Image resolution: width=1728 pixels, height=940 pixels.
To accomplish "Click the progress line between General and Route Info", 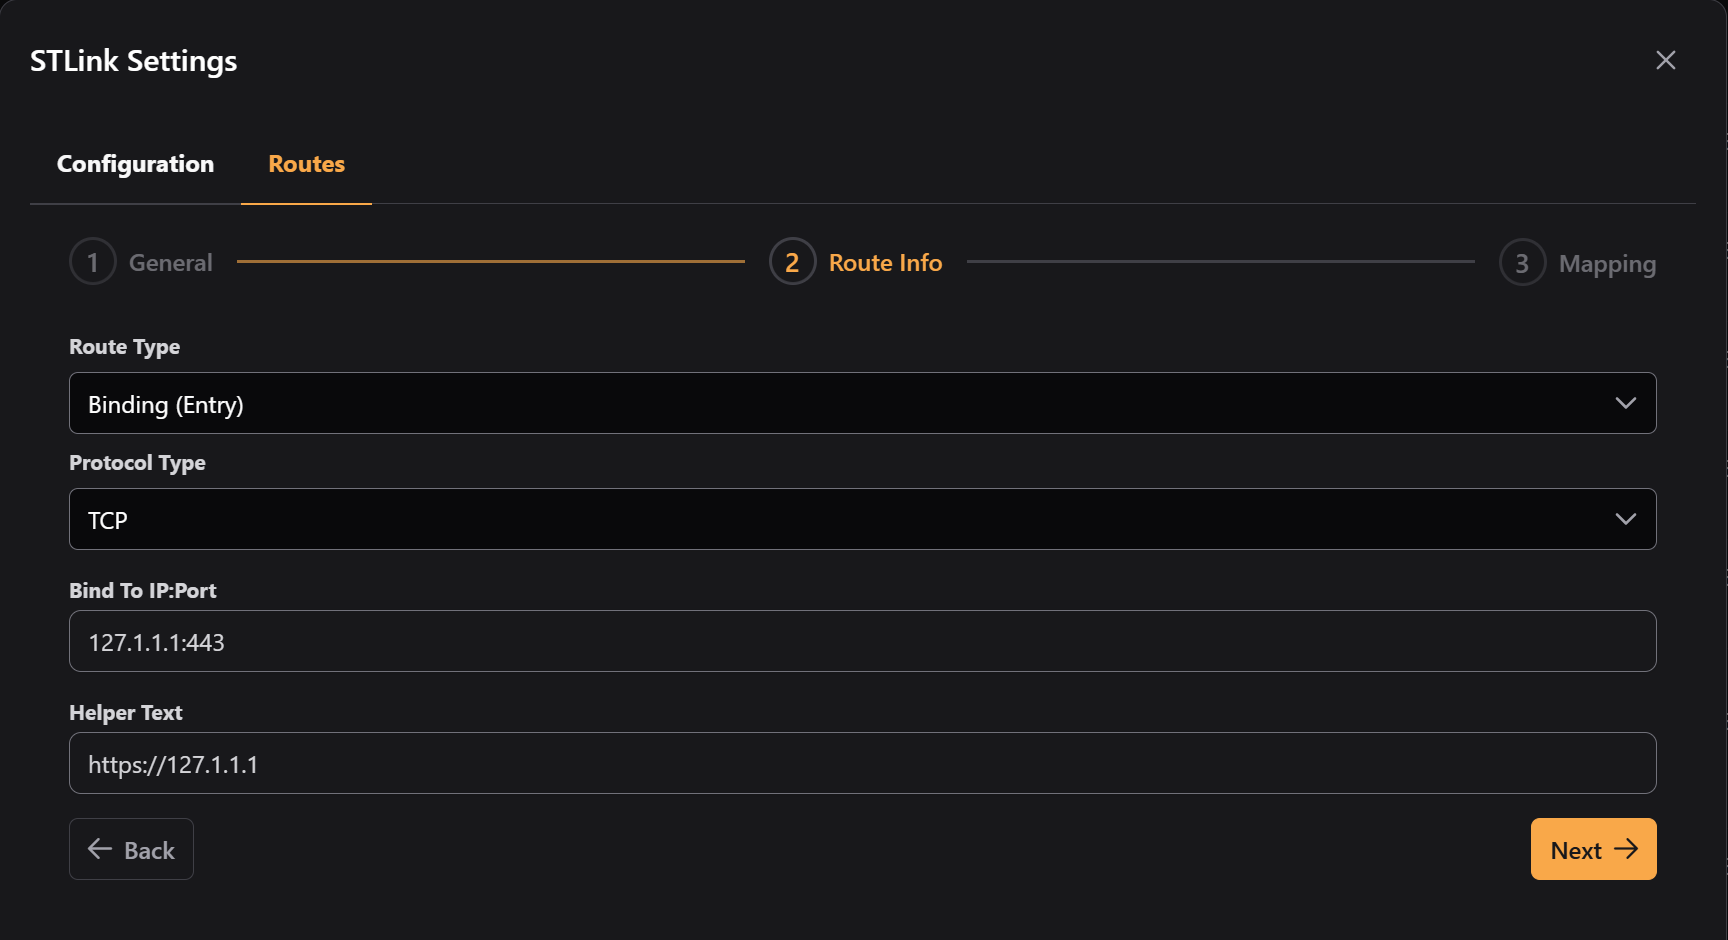I will (x=487, y=261).
